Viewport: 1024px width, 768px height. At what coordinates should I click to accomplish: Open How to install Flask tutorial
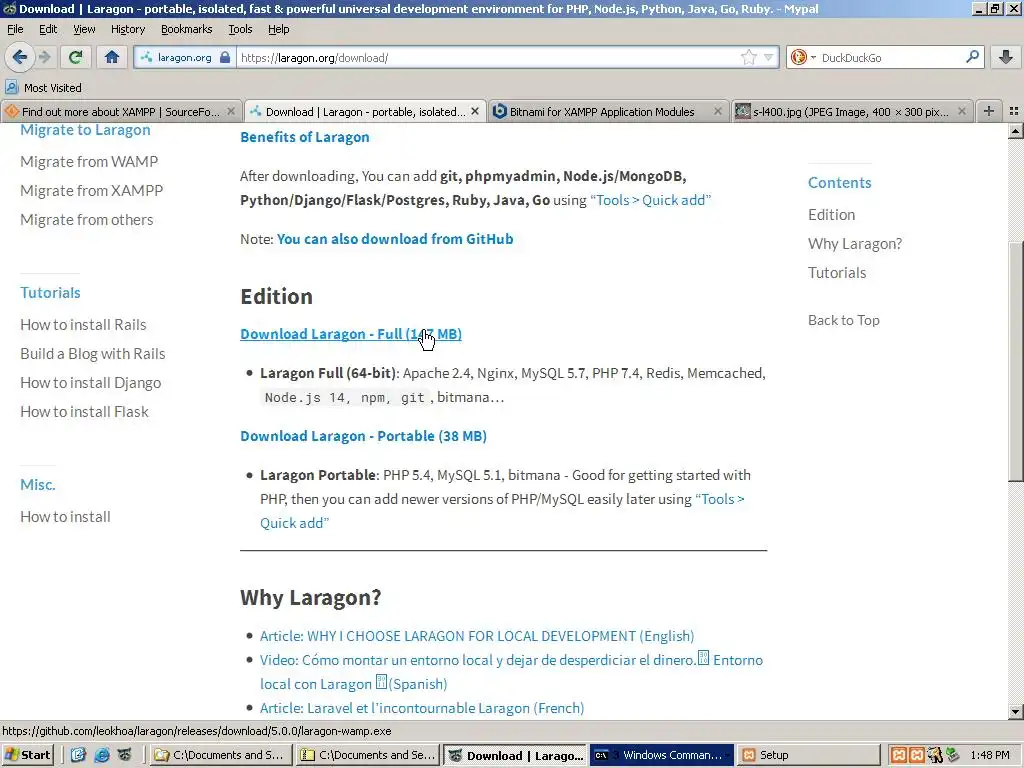84,411
